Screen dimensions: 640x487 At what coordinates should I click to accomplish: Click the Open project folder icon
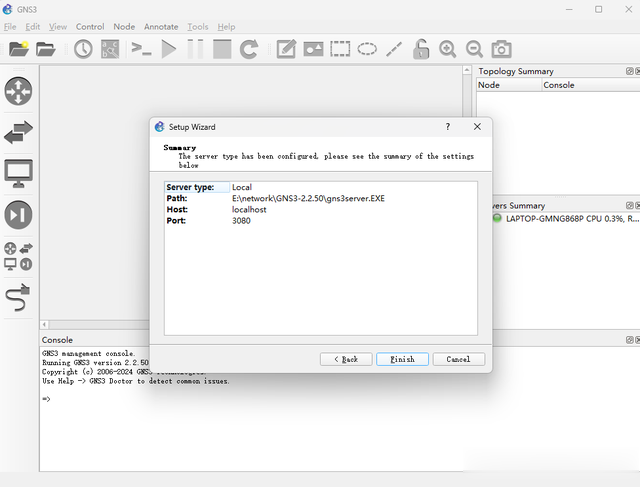(45, 49)
